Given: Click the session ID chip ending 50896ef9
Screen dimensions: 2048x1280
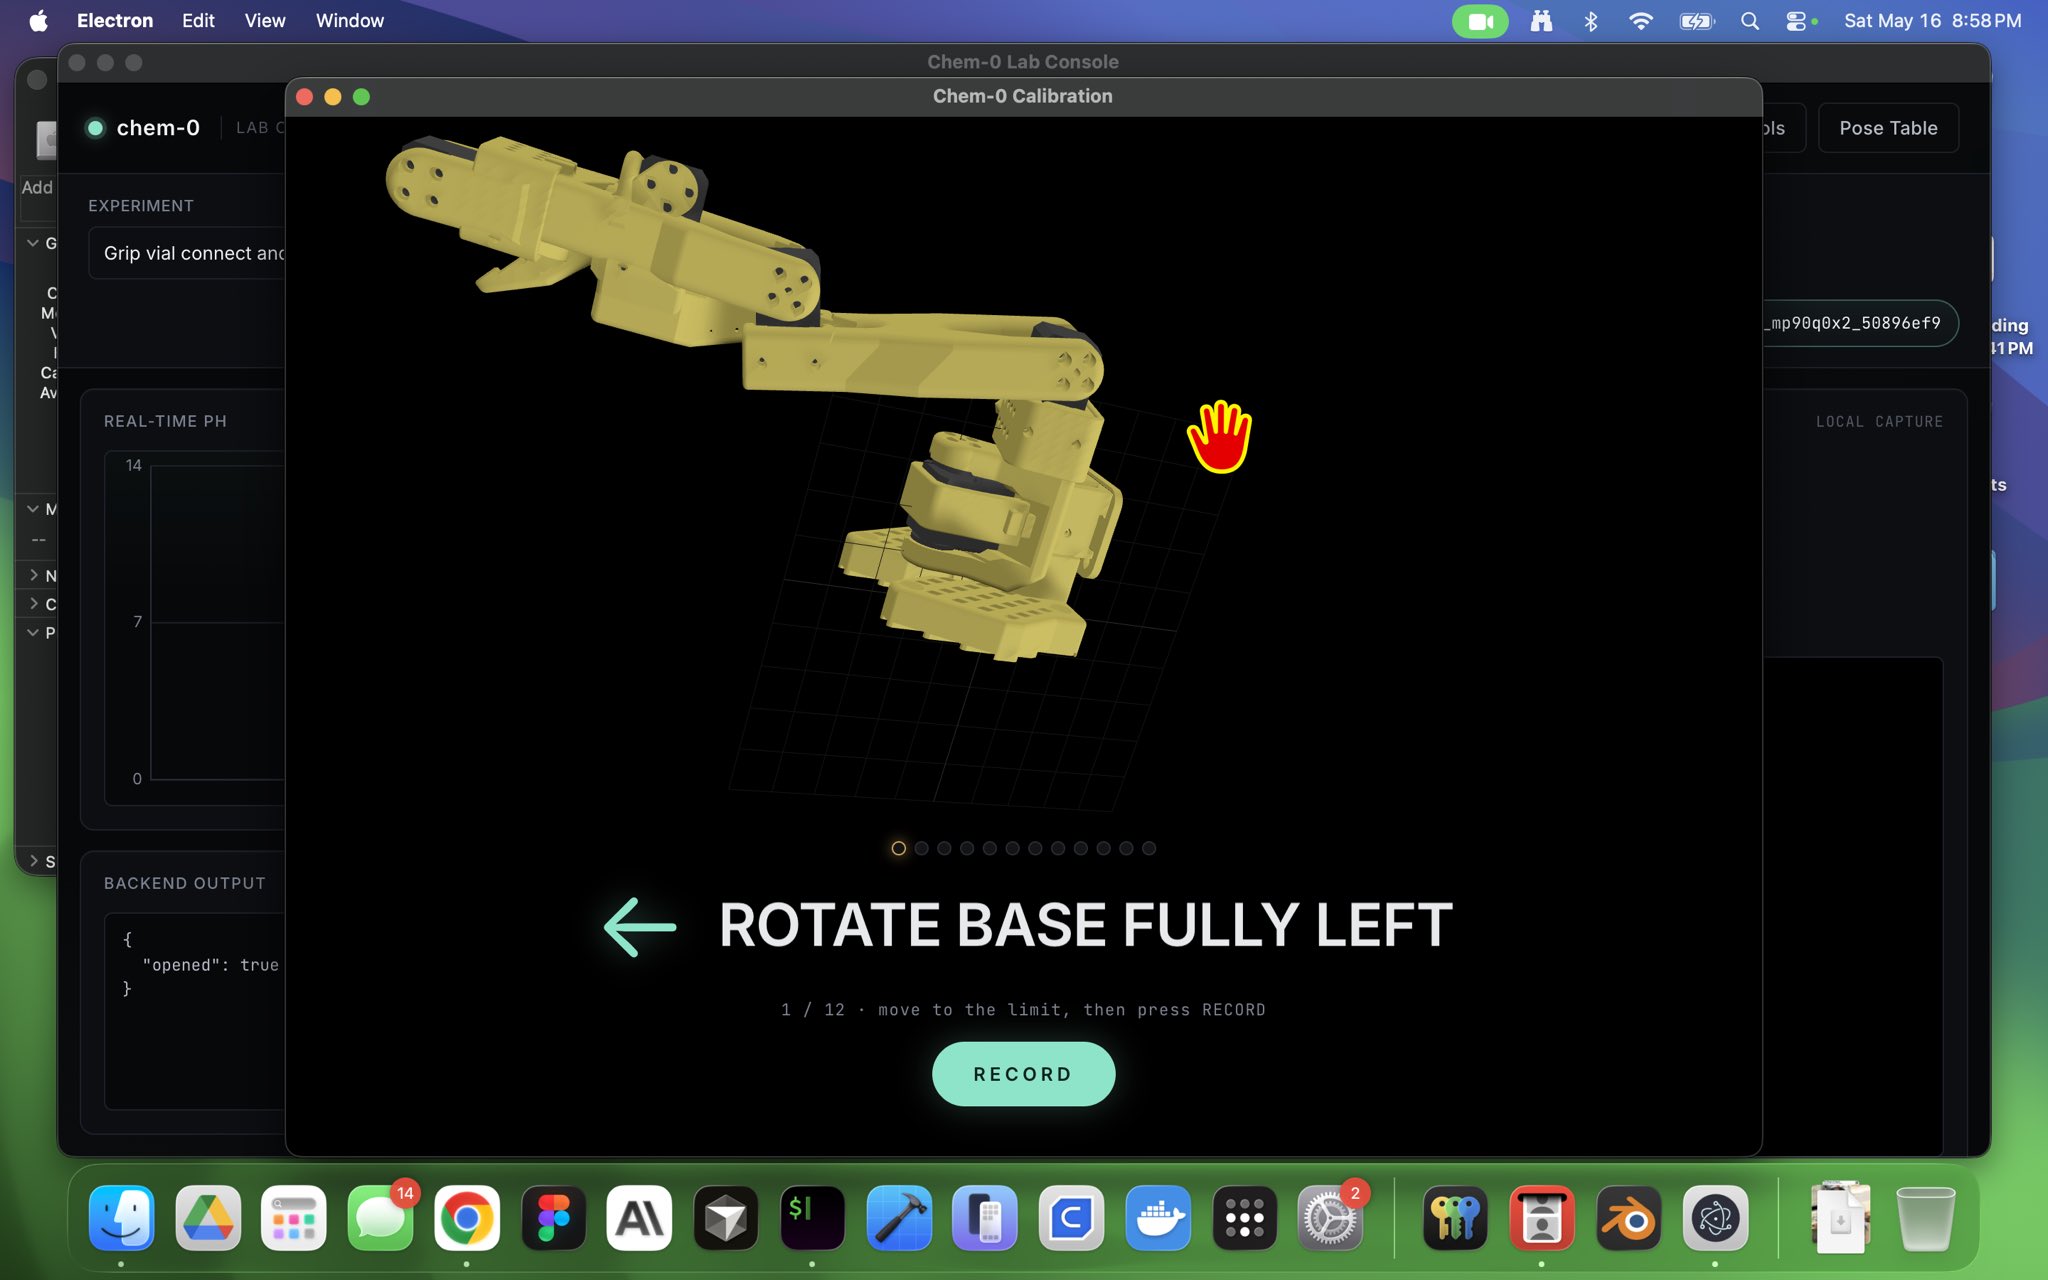Looking at the screenshot, I should [x=1858, y=323].
